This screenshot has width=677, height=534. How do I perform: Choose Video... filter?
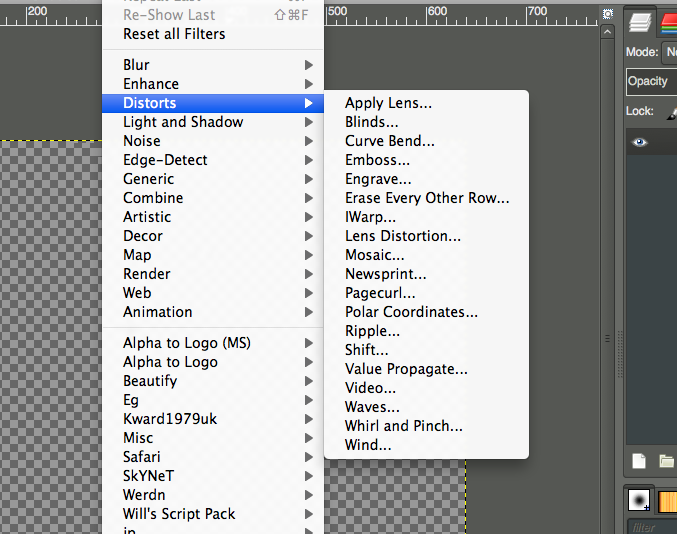426,388
